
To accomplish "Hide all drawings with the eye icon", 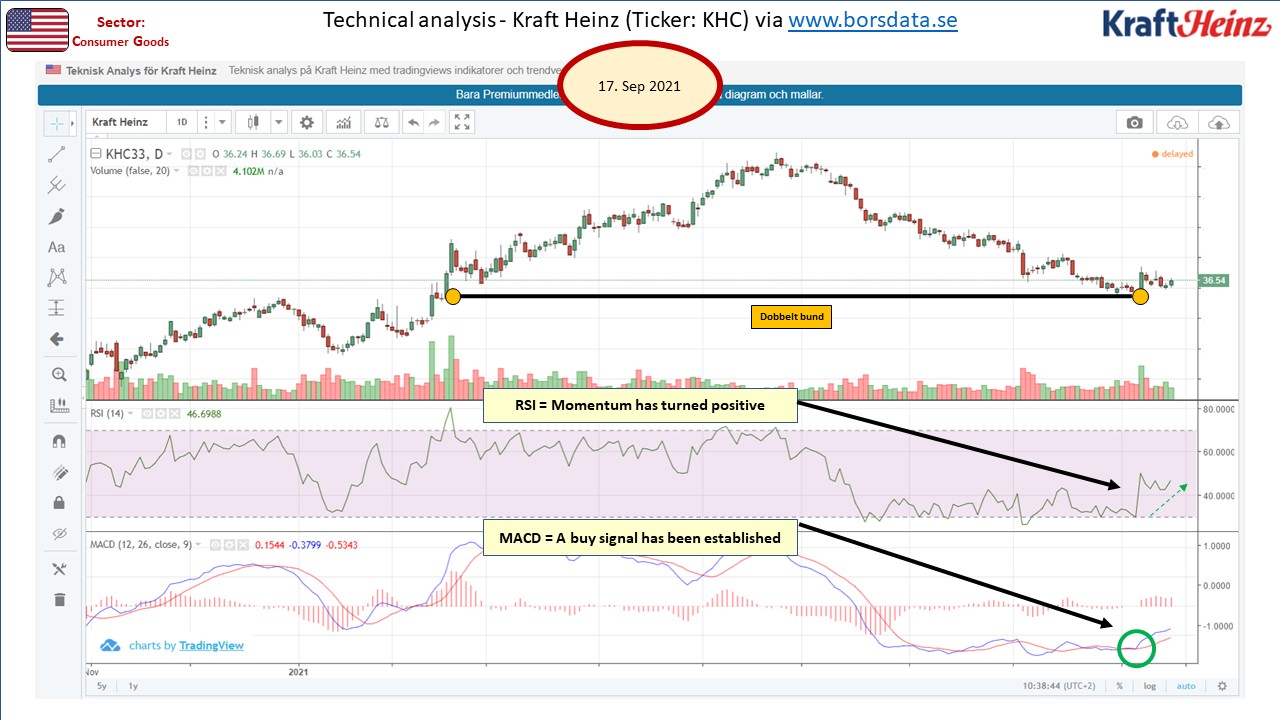I will [x=58, y=533].
